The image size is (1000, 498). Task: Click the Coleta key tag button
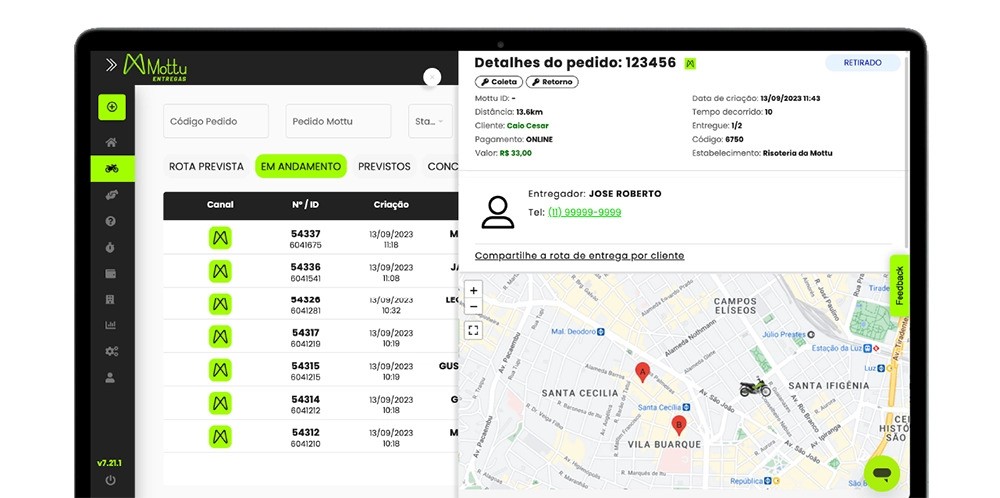499,82
